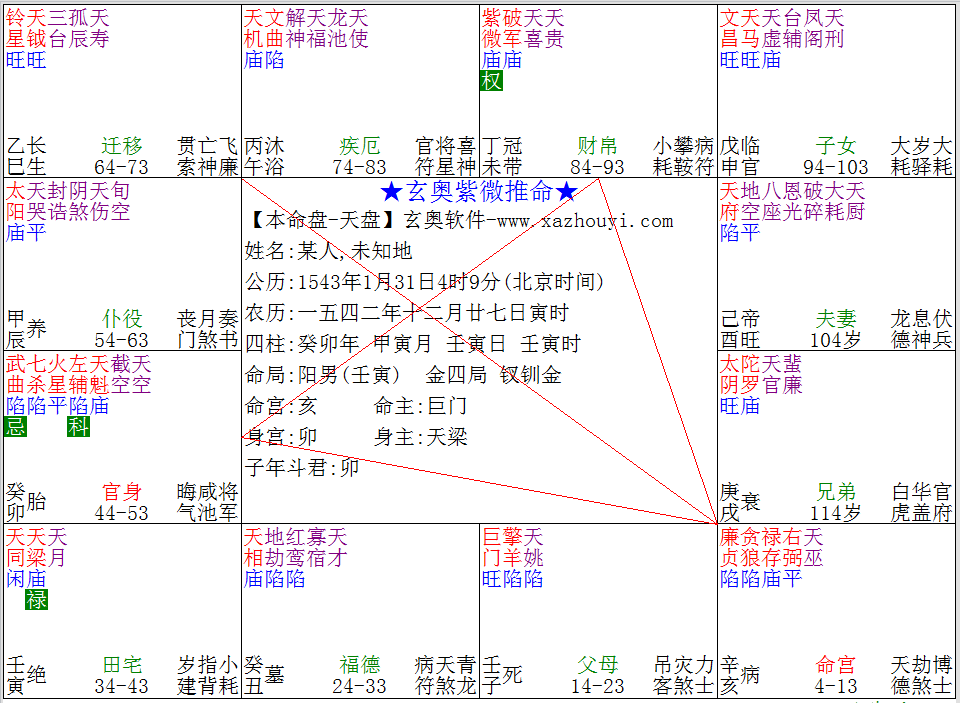Click the 命主:巨门 entry
The height and width of the screenshot is (703, 960).
421,406
